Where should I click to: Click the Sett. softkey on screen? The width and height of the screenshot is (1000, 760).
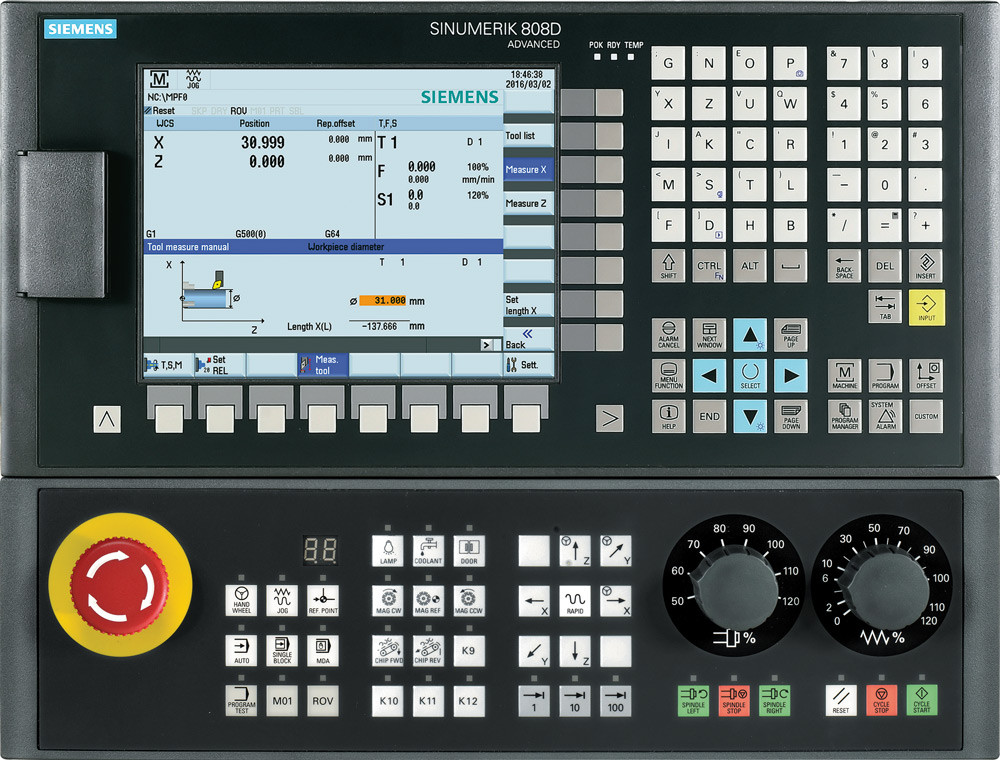click(529, 365)
